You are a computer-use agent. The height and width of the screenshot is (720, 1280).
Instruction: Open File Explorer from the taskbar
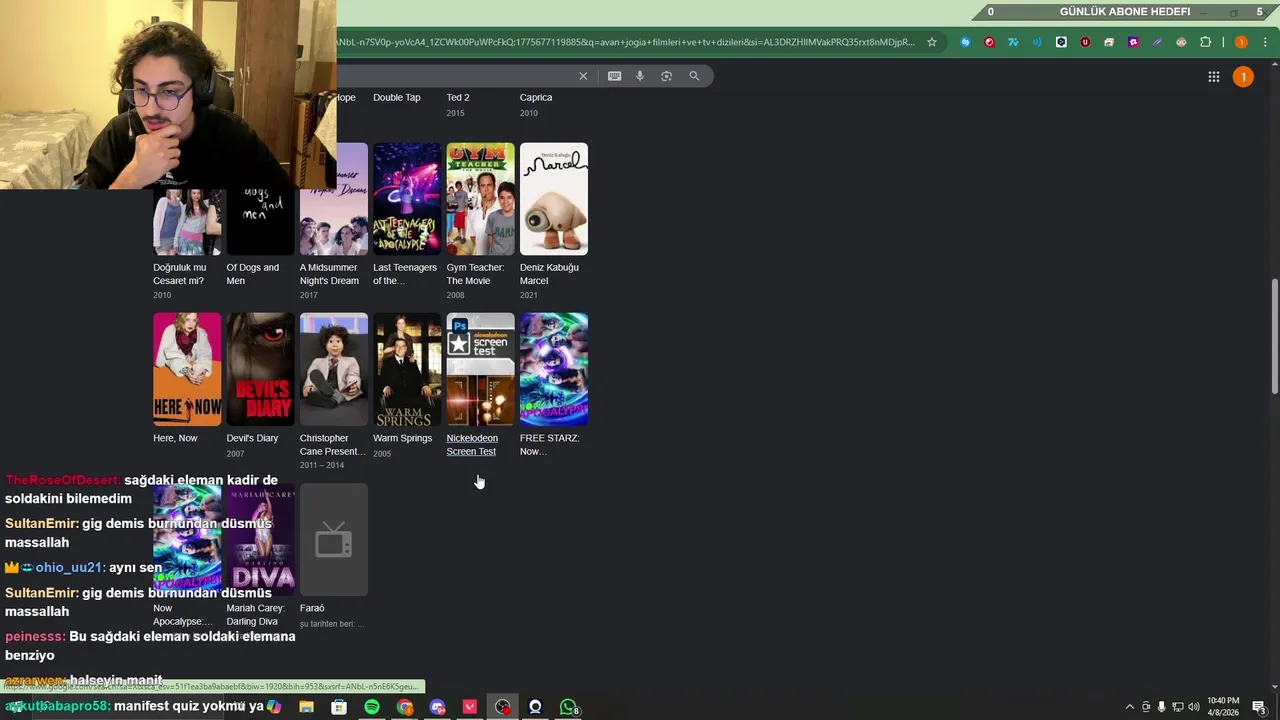306,707
